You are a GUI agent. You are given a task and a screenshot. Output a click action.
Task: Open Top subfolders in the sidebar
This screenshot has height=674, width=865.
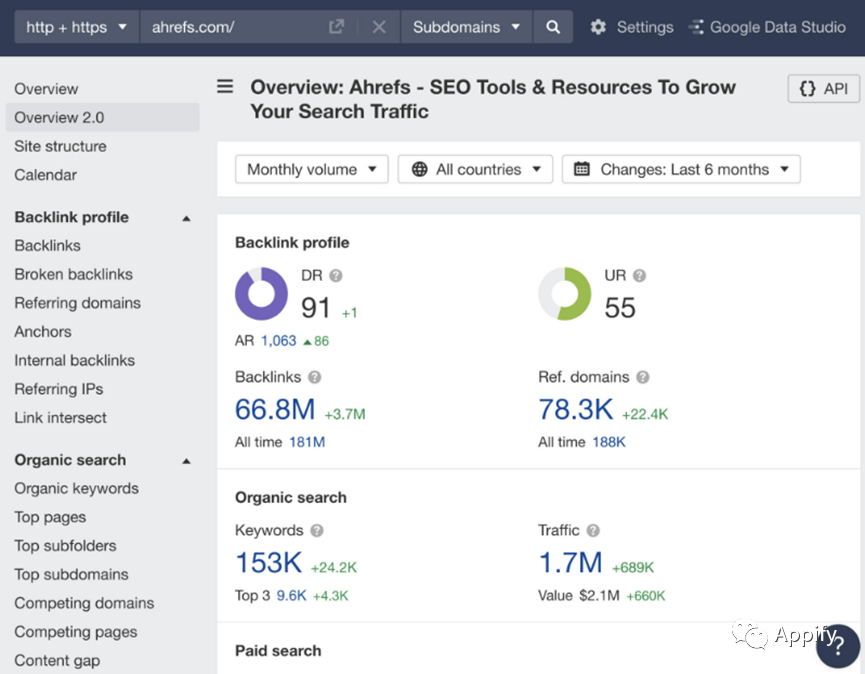pyautogui.click(x=65, y=545)
